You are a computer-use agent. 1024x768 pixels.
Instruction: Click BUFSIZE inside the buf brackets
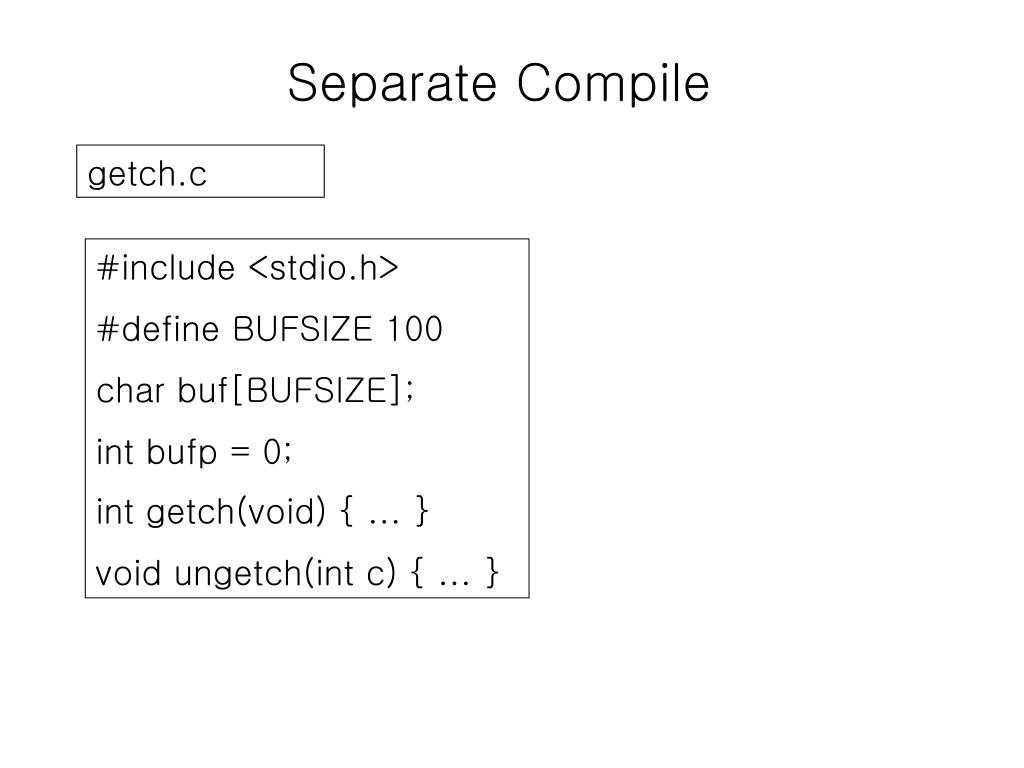[317, 391]
